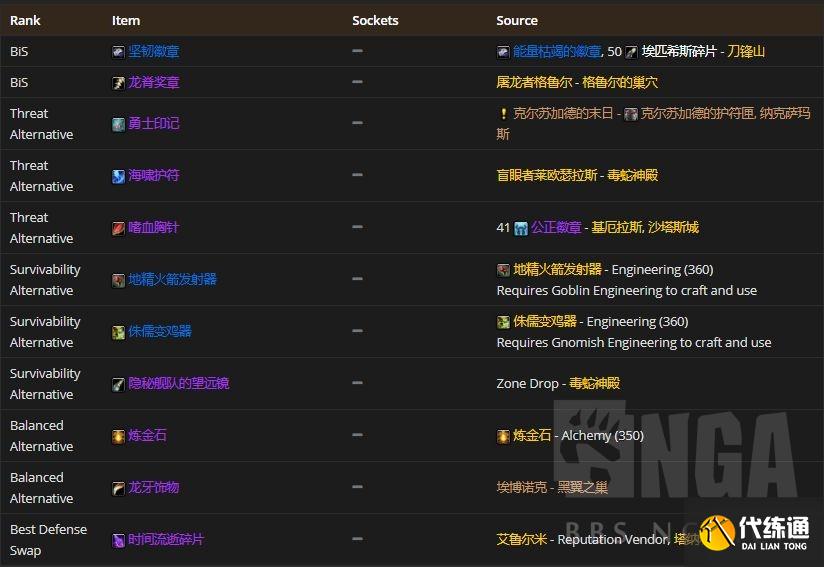
Task: Open the 嗜血胸针 item link
Action: [x=153, y=227]
